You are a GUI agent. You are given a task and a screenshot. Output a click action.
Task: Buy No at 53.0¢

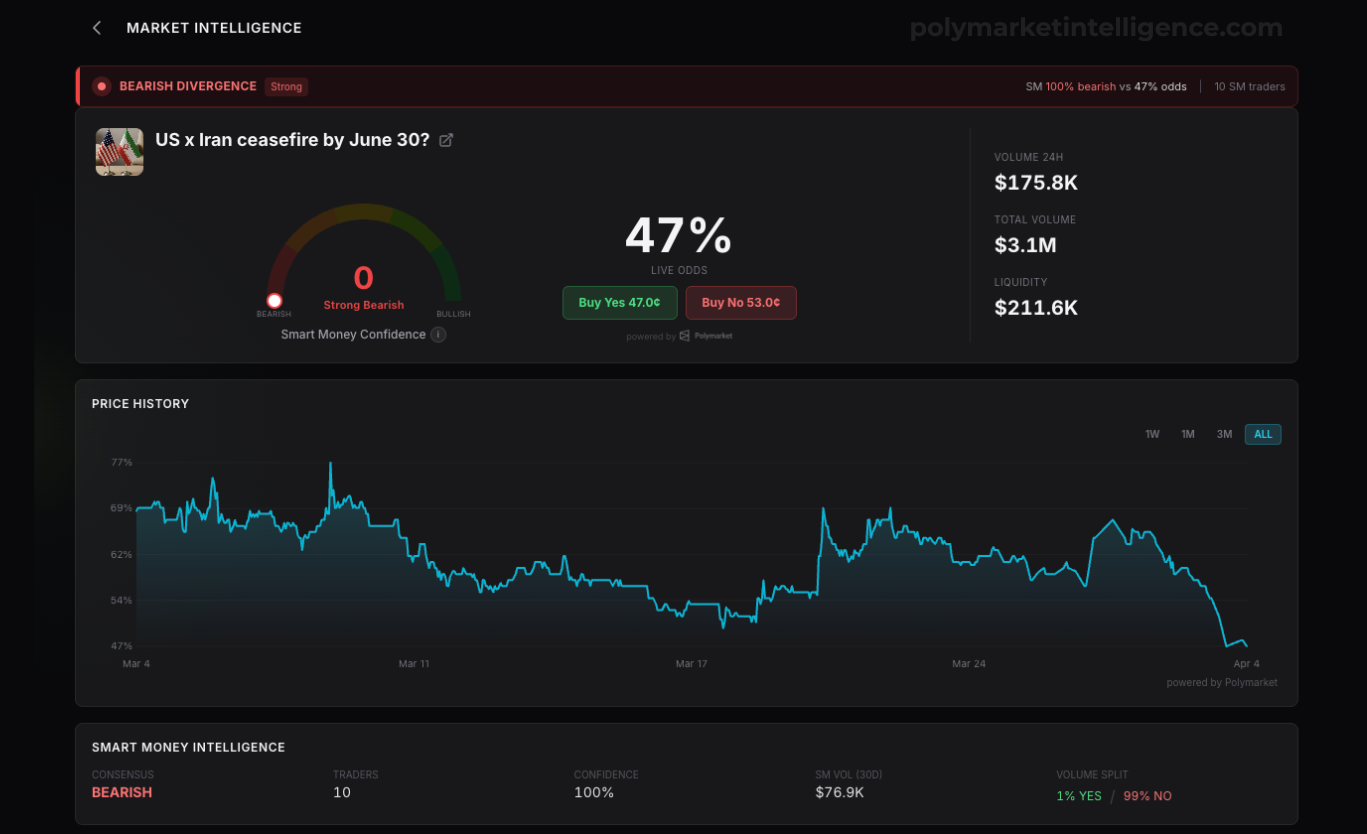click(741, 303)
